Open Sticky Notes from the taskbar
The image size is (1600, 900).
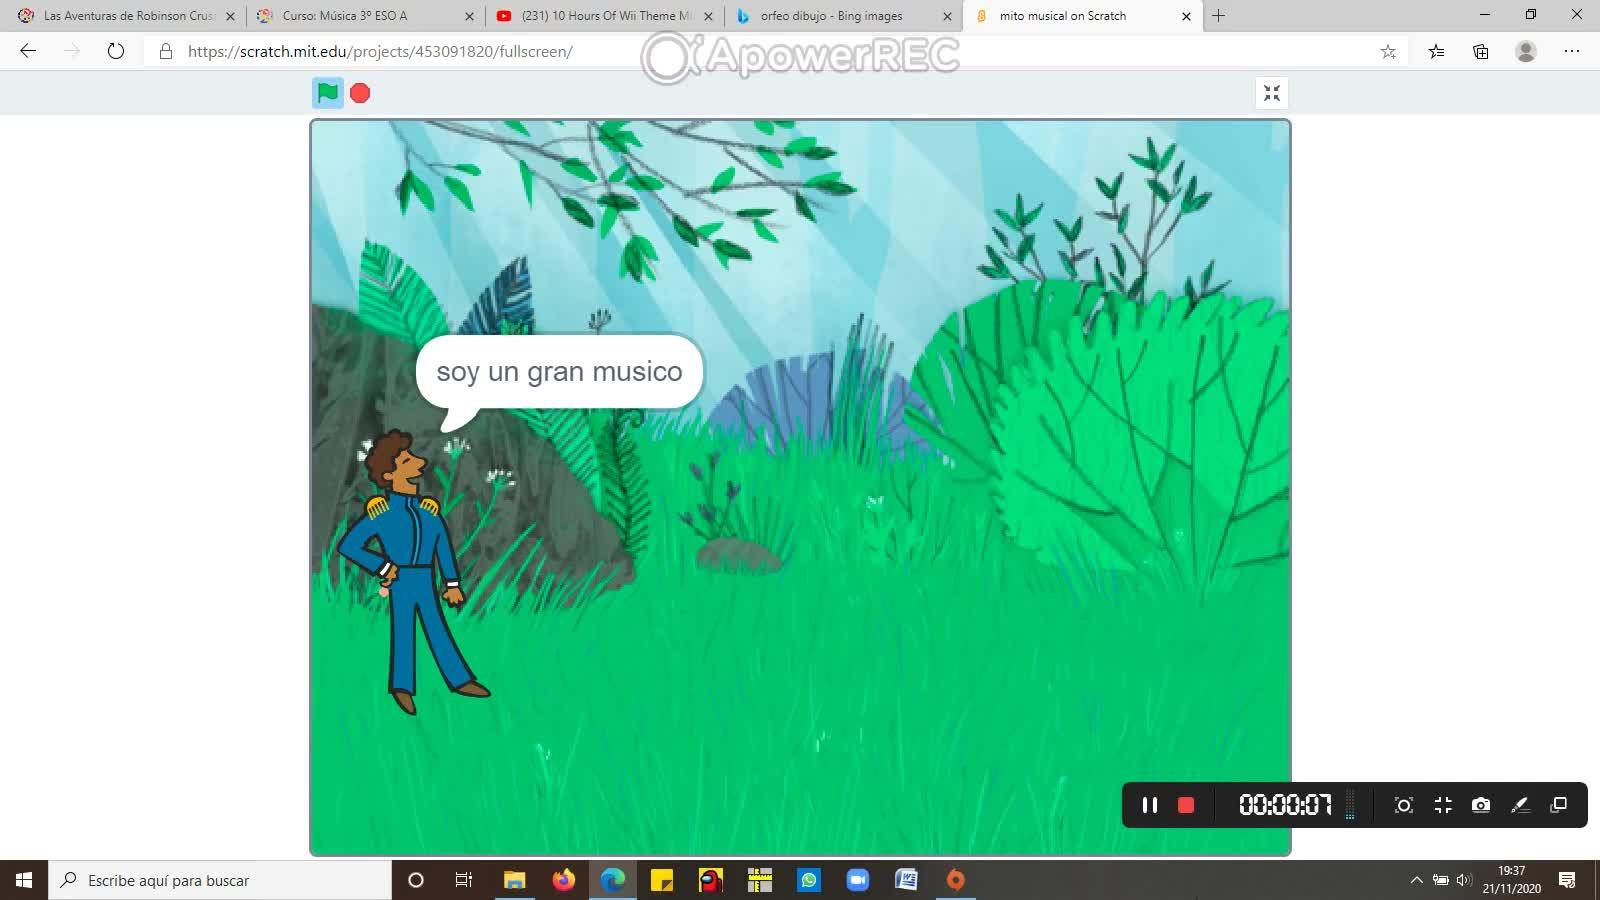662,880
